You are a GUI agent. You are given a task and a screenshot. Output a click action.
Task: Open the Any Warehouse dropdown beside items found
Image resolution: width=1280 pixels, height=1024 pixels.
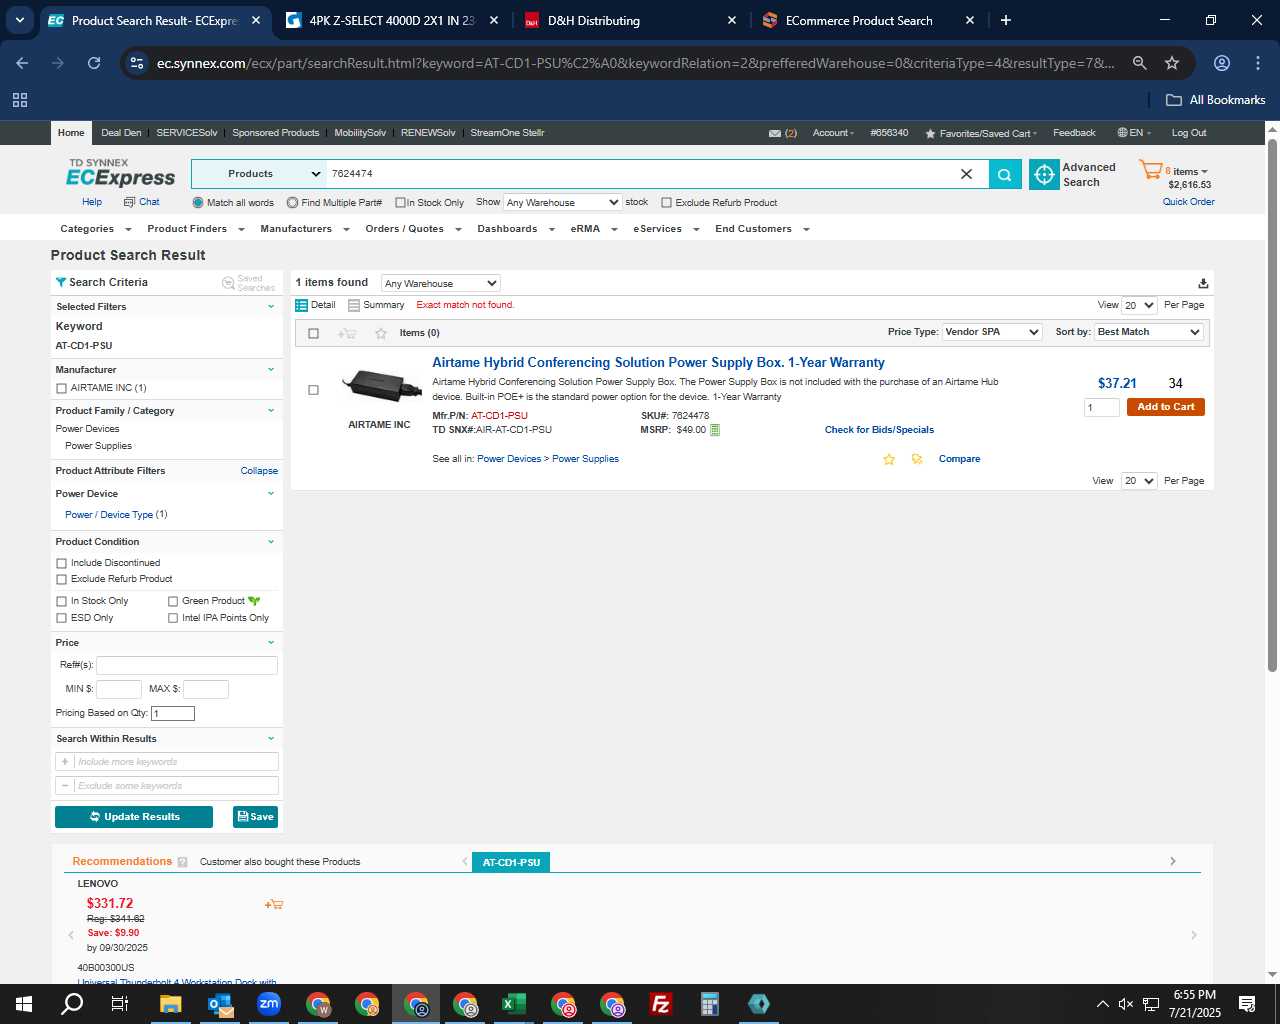440,283
